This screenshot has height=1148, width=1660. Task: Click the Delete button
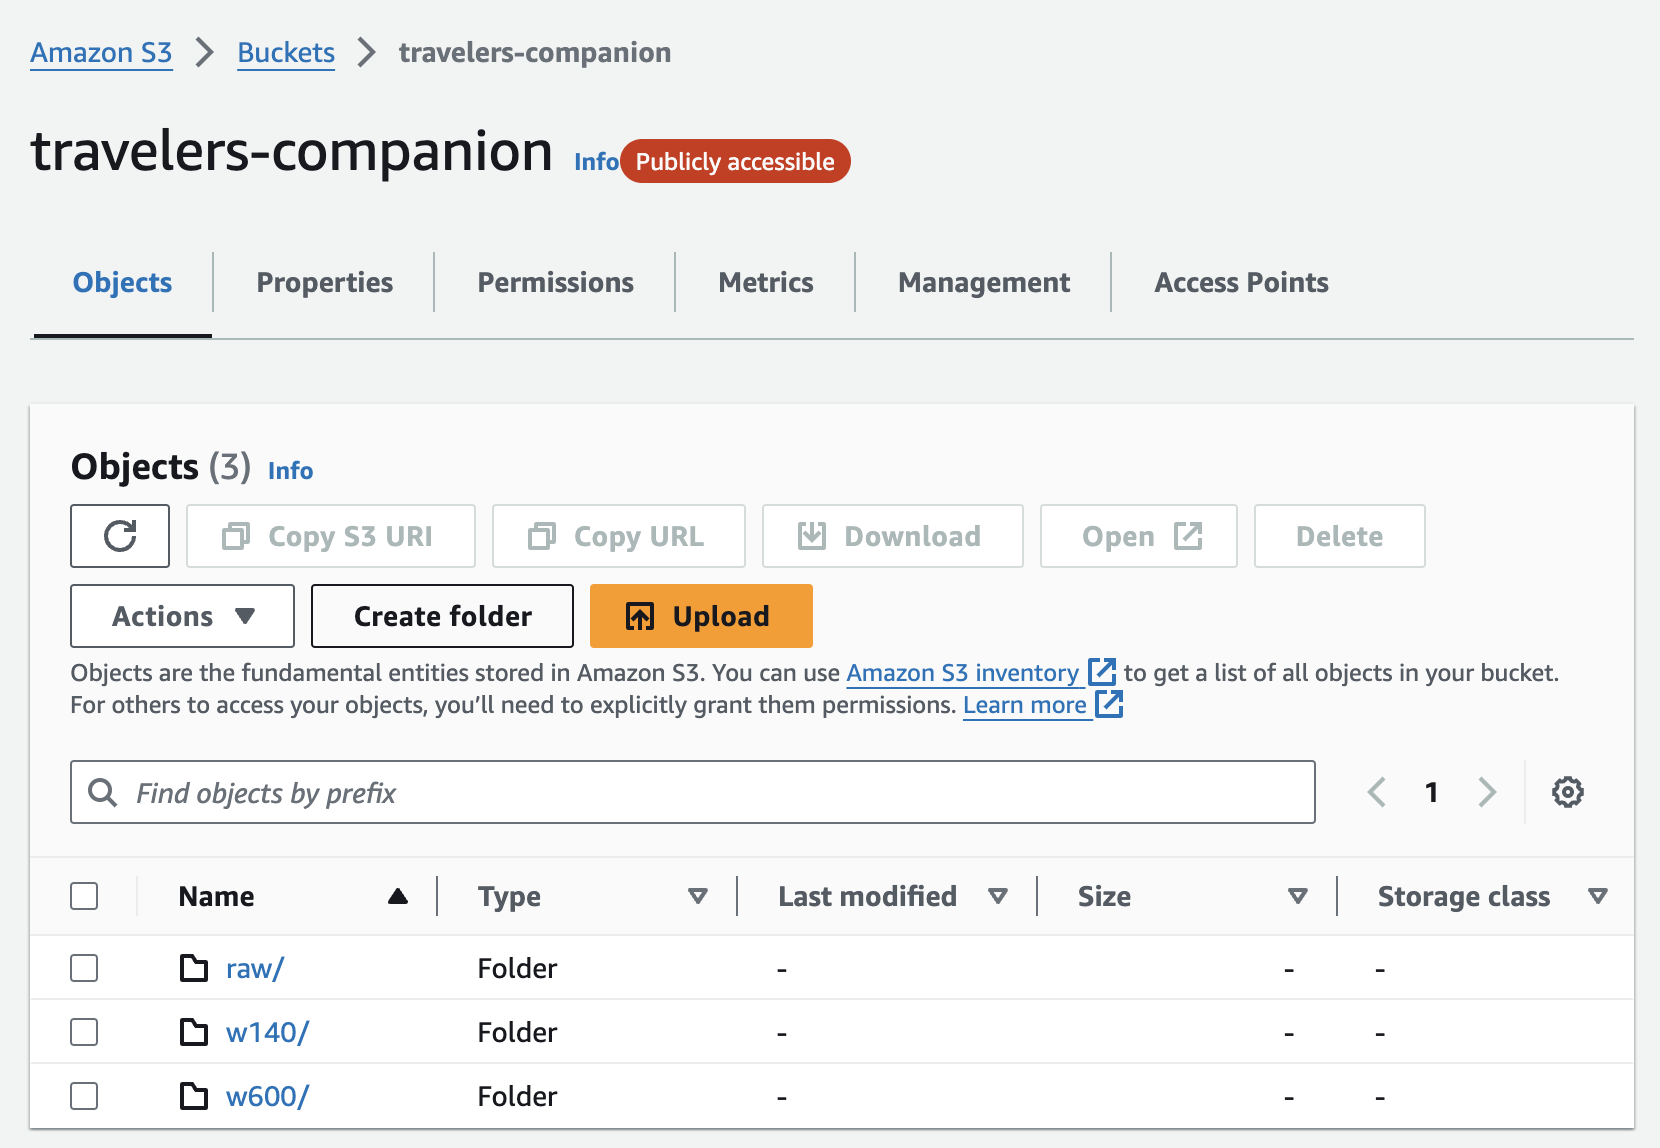(1340, 536)
